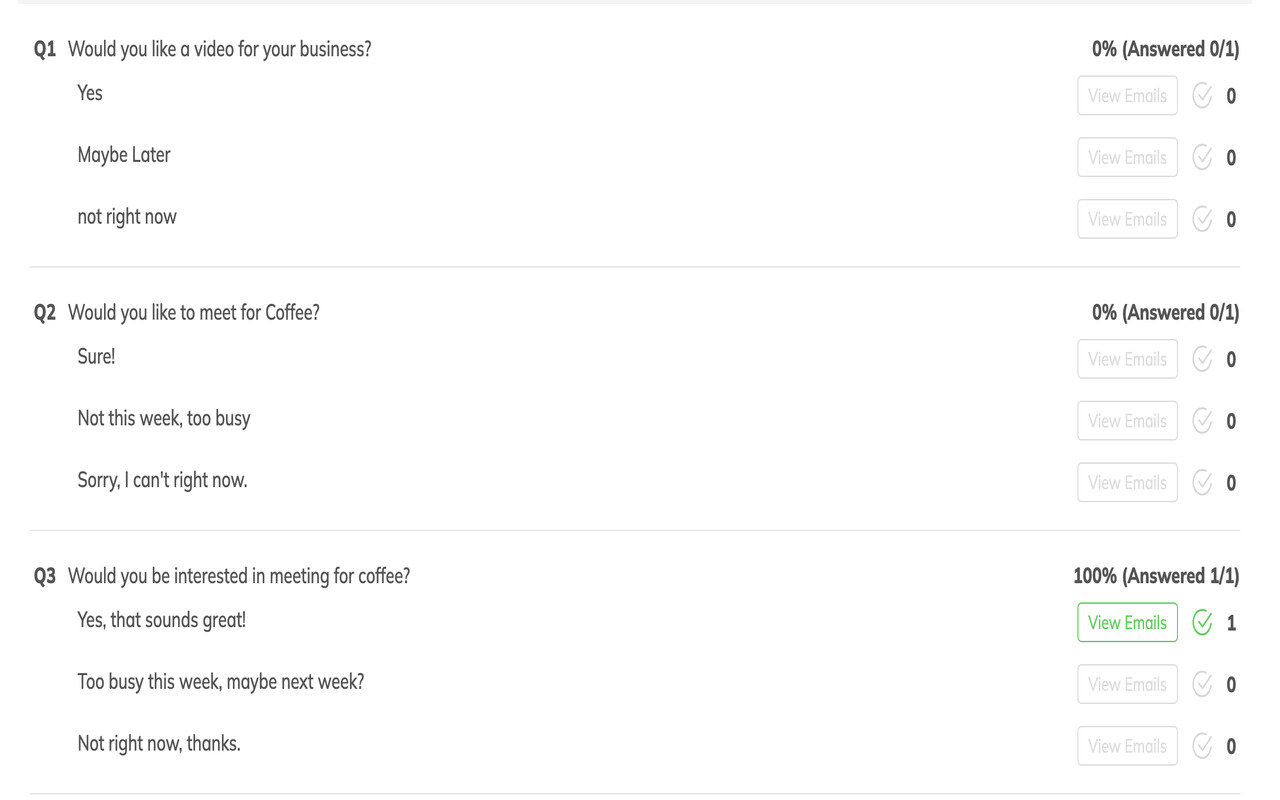The image size is (1280, 800).
Task: Click View Emails for Maybe Later
Action: pos(1127,158)
